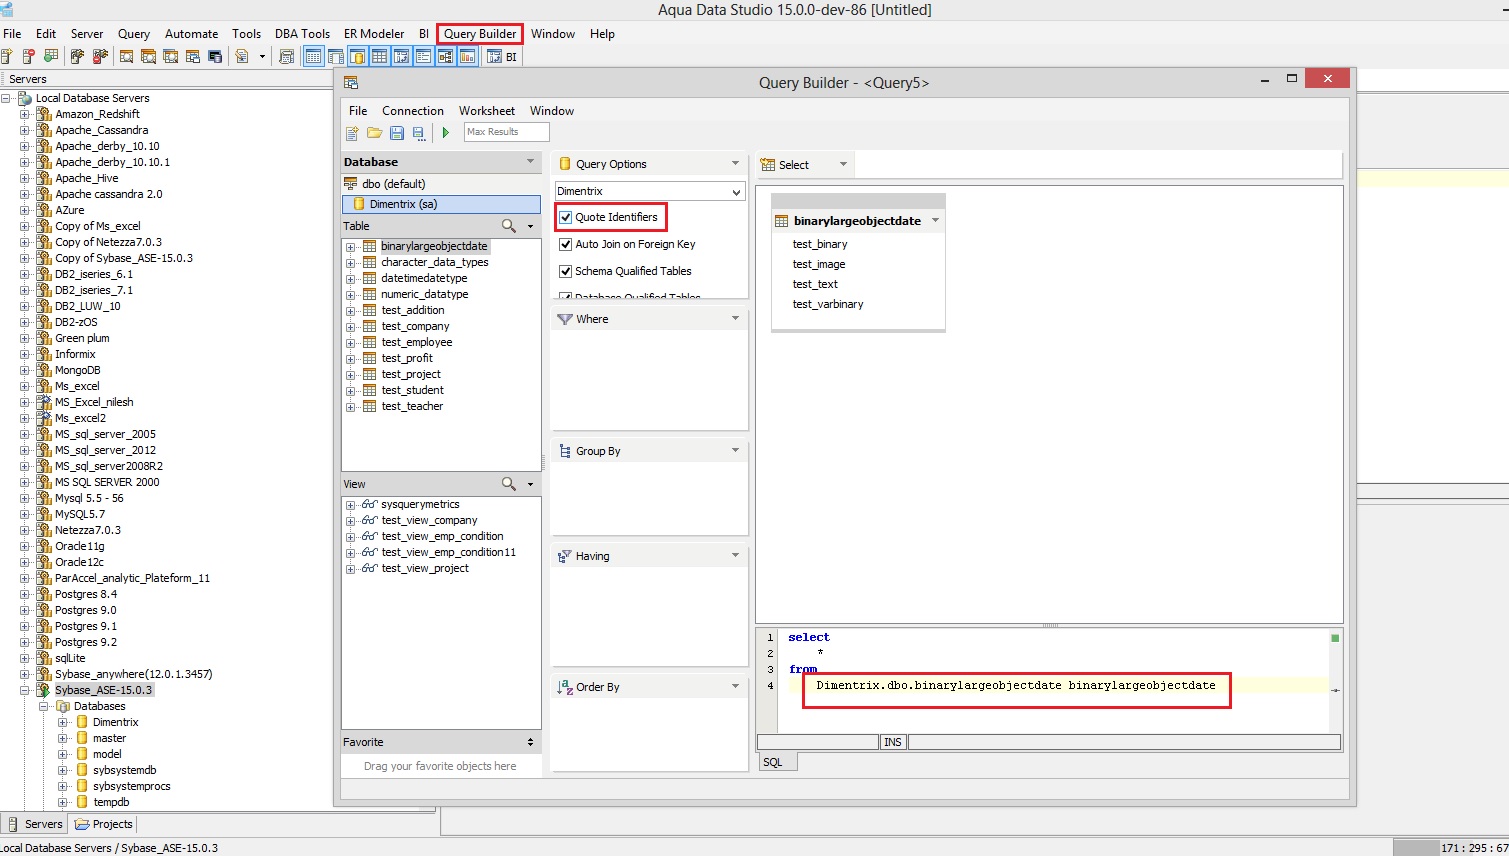
Task: Select the Dimentrix (sa) database entry
Action: click(x=441, y=204)
